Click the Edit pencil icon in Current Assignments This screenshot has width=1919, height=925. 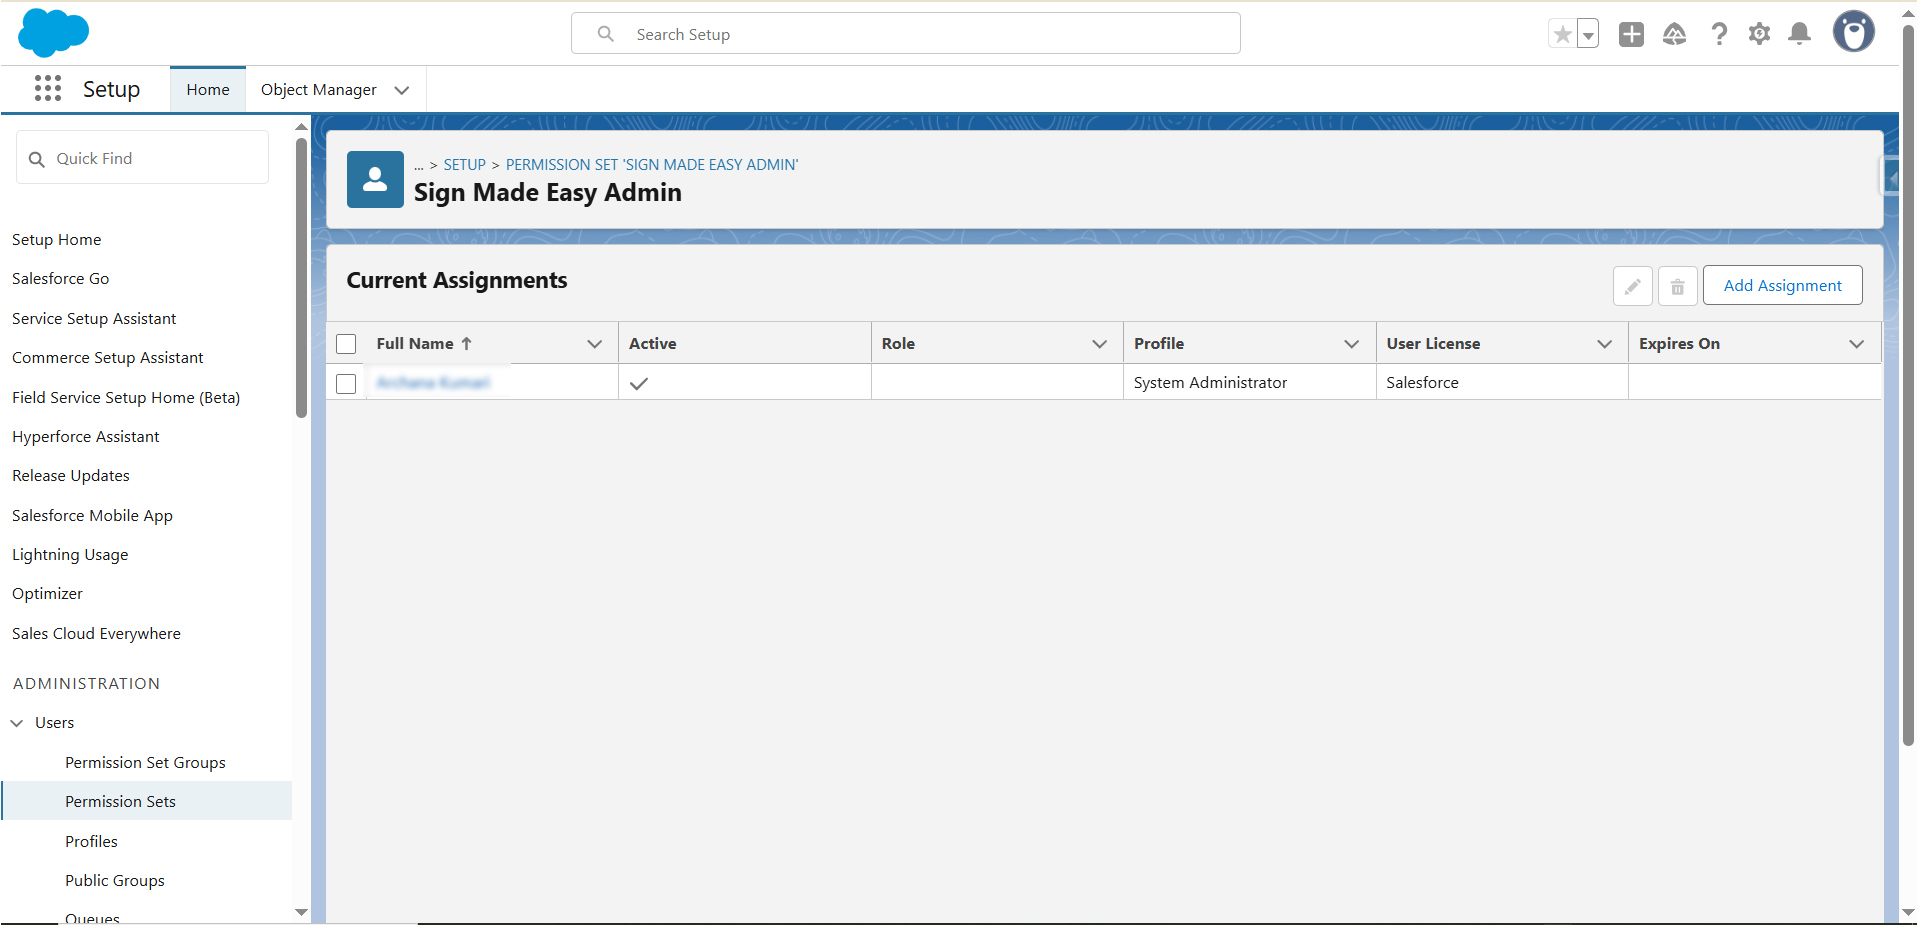(x=1632, y=286)
